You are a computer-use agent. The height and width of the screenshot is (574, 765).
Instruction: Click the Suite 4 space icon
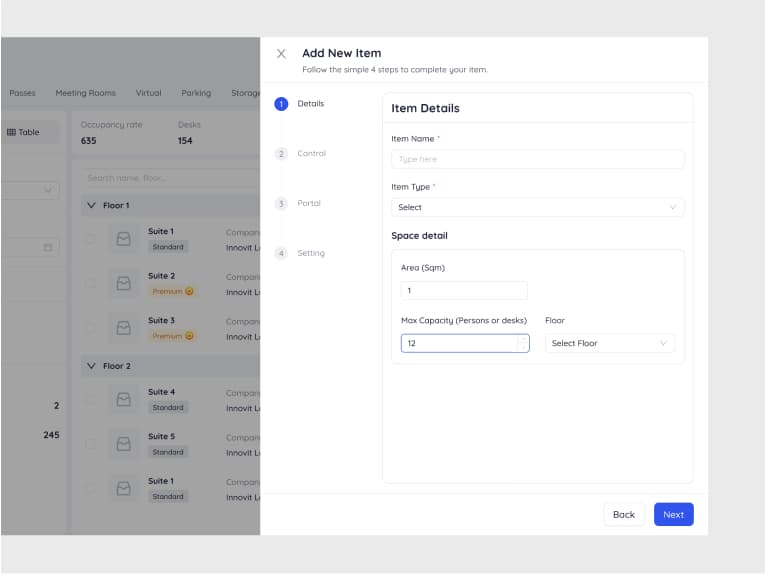pyautogui.click(x=123, y=399)
